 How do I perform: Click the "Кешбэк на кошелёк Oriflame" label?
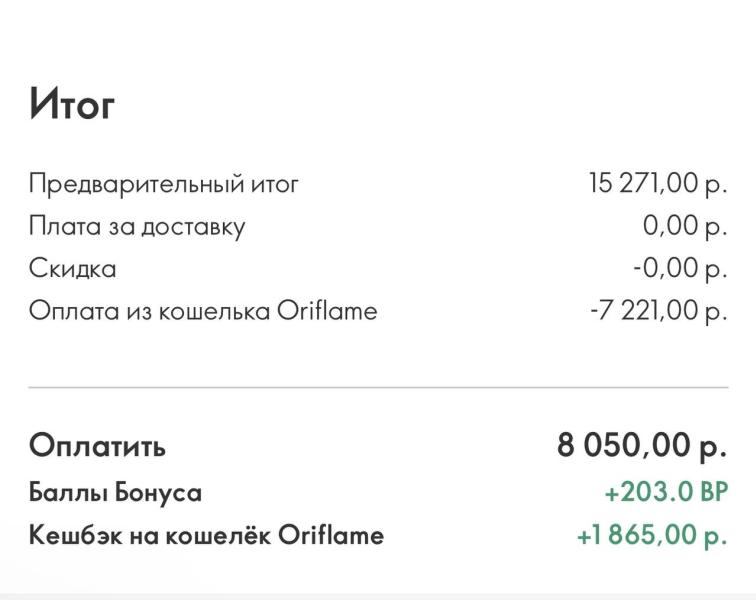click(206, 535)
